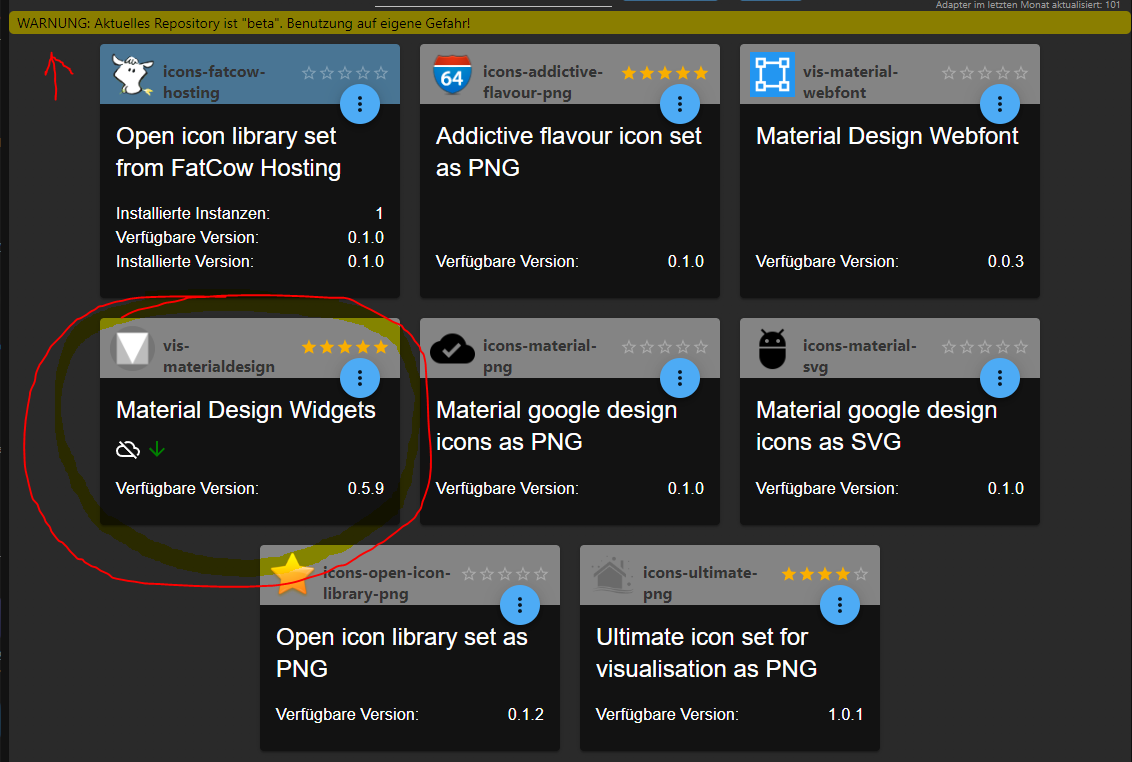Click the icons-material-svg Android robot icon
This screenshot has height=762, width=1132.
(x=772, y=350)
